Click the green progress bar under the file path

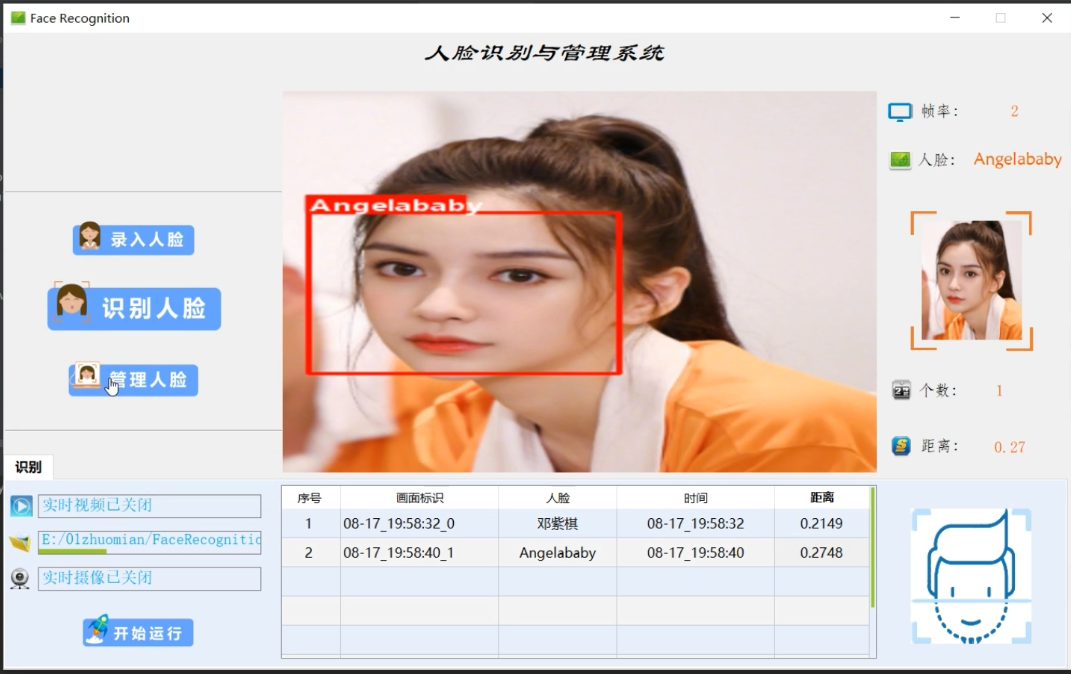click(72, 551)
